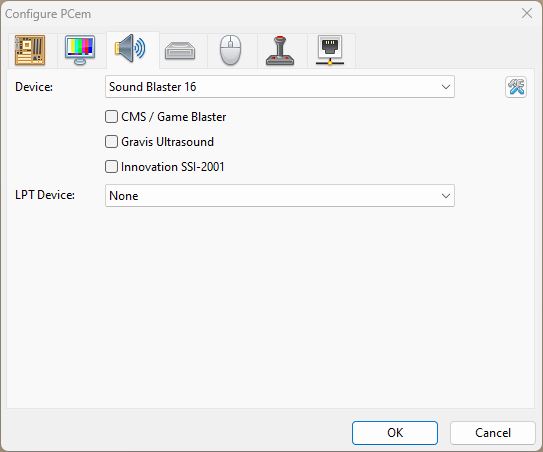Go to the network adapter tab
Screen dimensions: 543x452
click(330, 50)
